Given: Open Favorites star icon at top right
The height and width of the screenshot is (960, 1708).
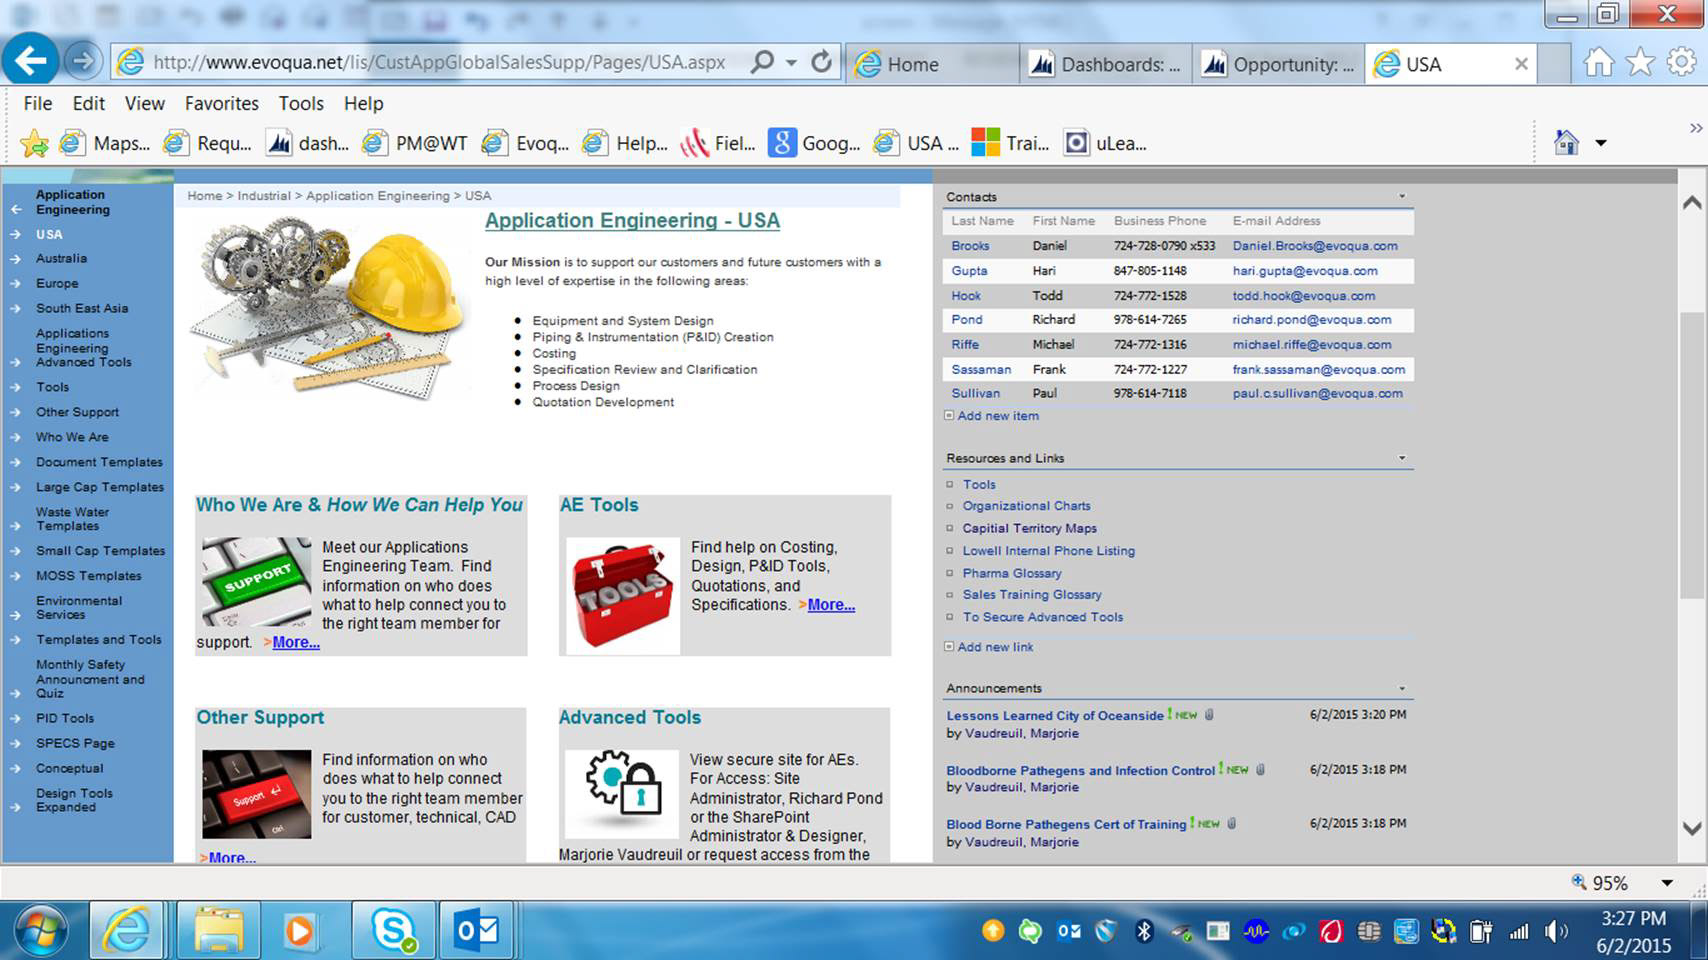Looking at the screenshot, I should 1640,63.
